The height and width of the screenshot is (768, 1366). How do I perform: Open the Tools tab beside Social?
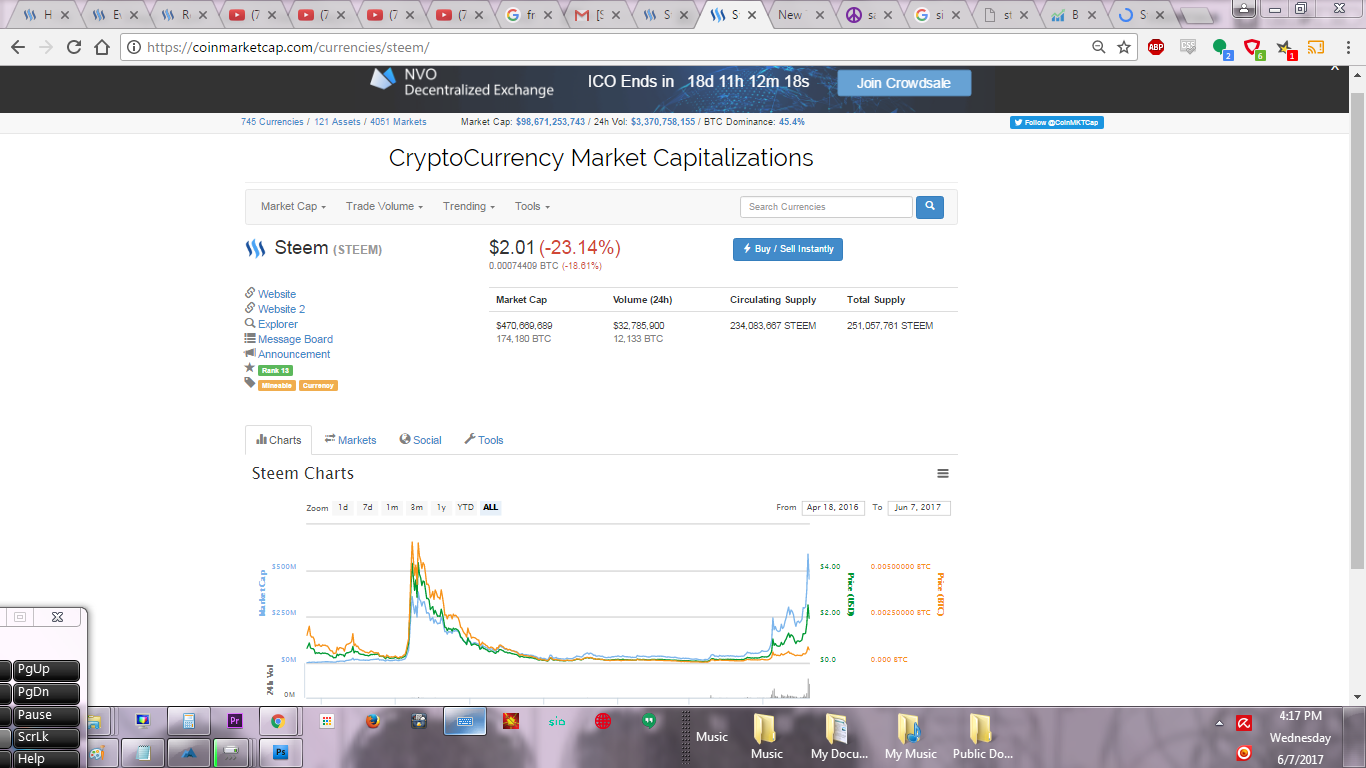(484, 440)
